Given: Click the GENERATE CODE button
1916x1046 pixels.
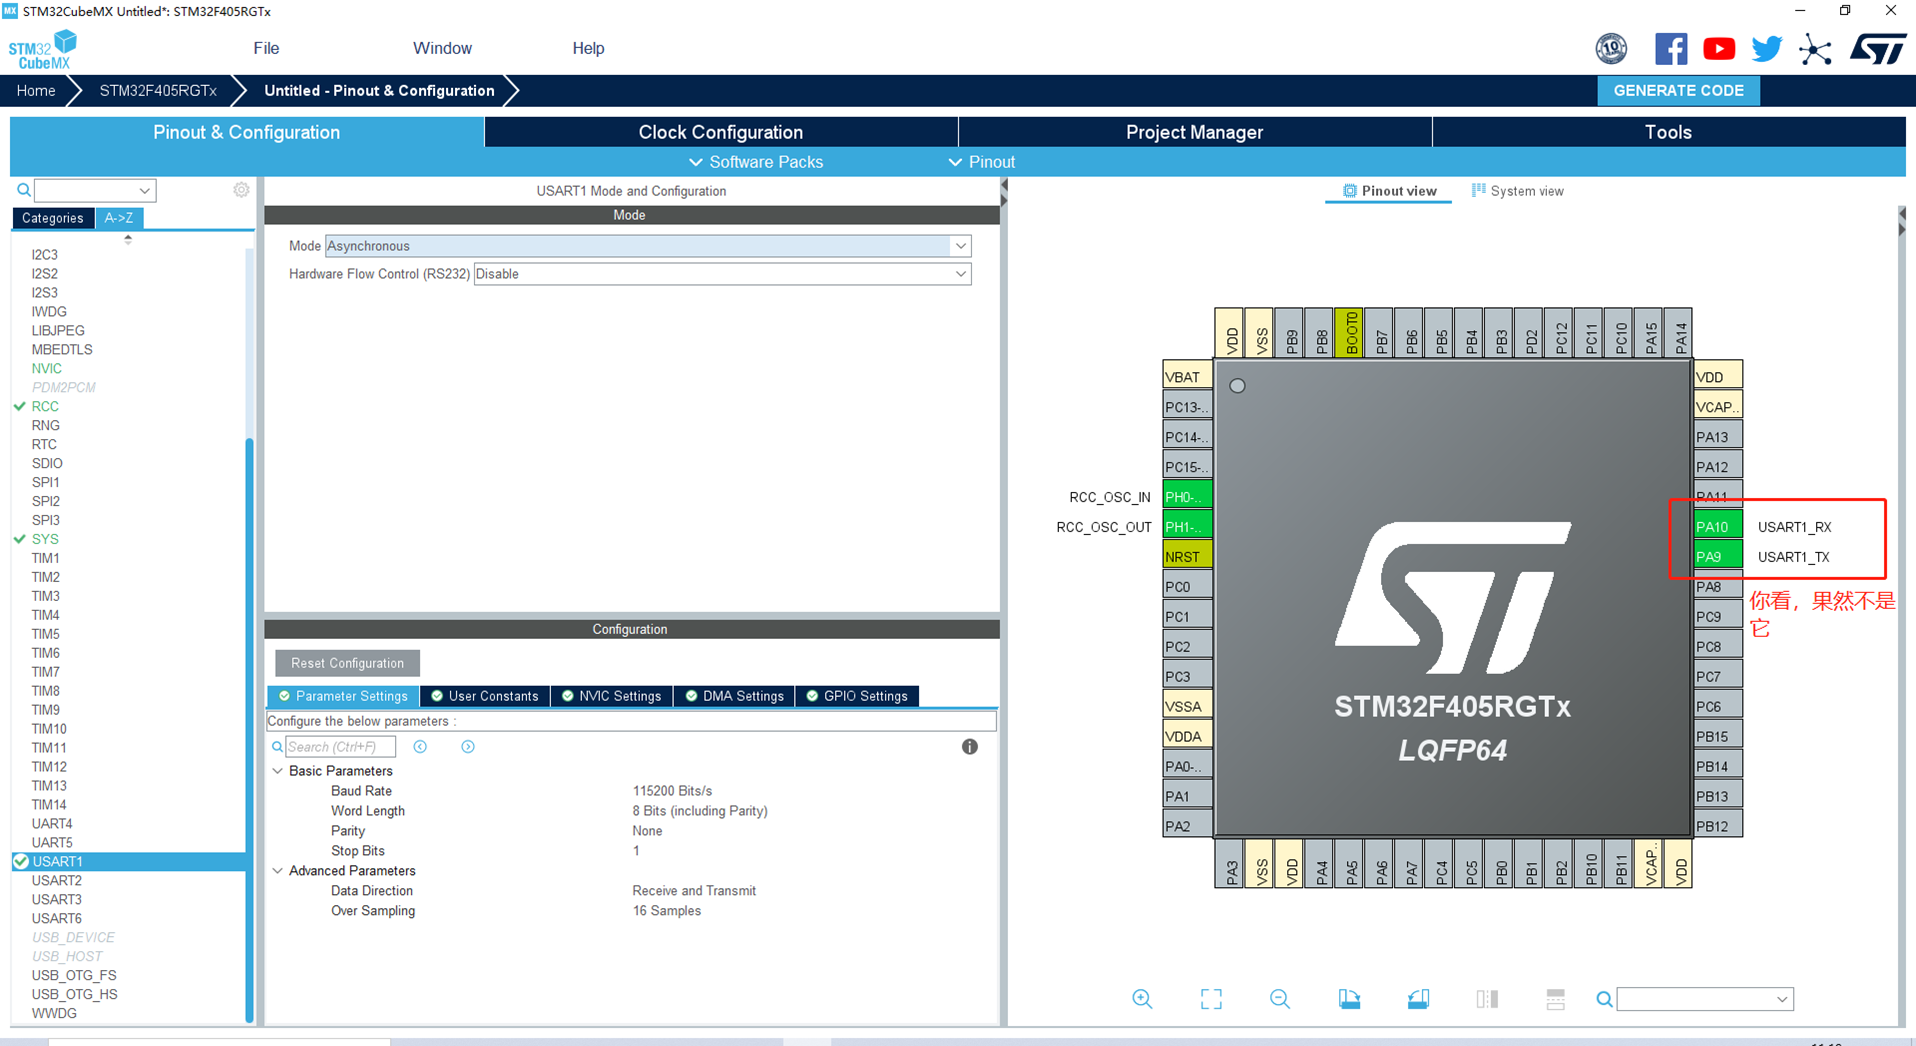Looking at the screenshot, I should point(1679,90).
